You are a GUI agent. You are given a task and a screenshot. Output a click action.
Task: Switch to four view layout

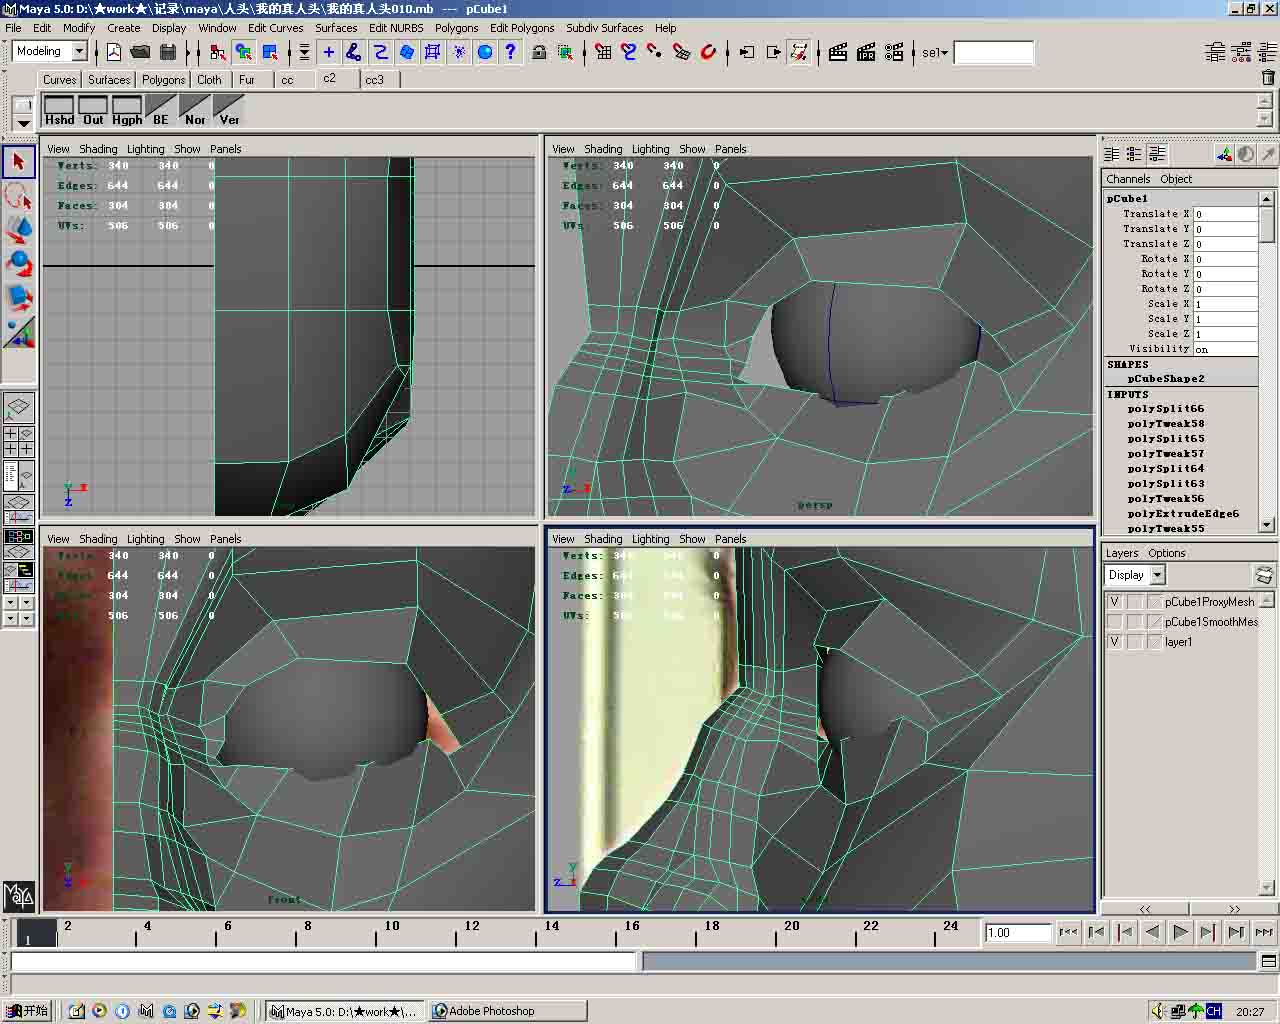19,442
